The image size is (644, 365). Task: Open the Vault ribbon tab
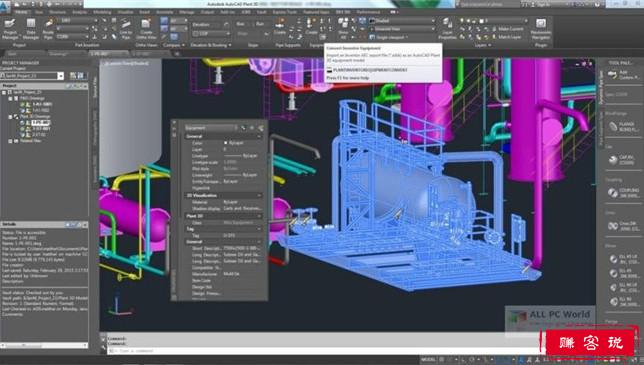262,12
